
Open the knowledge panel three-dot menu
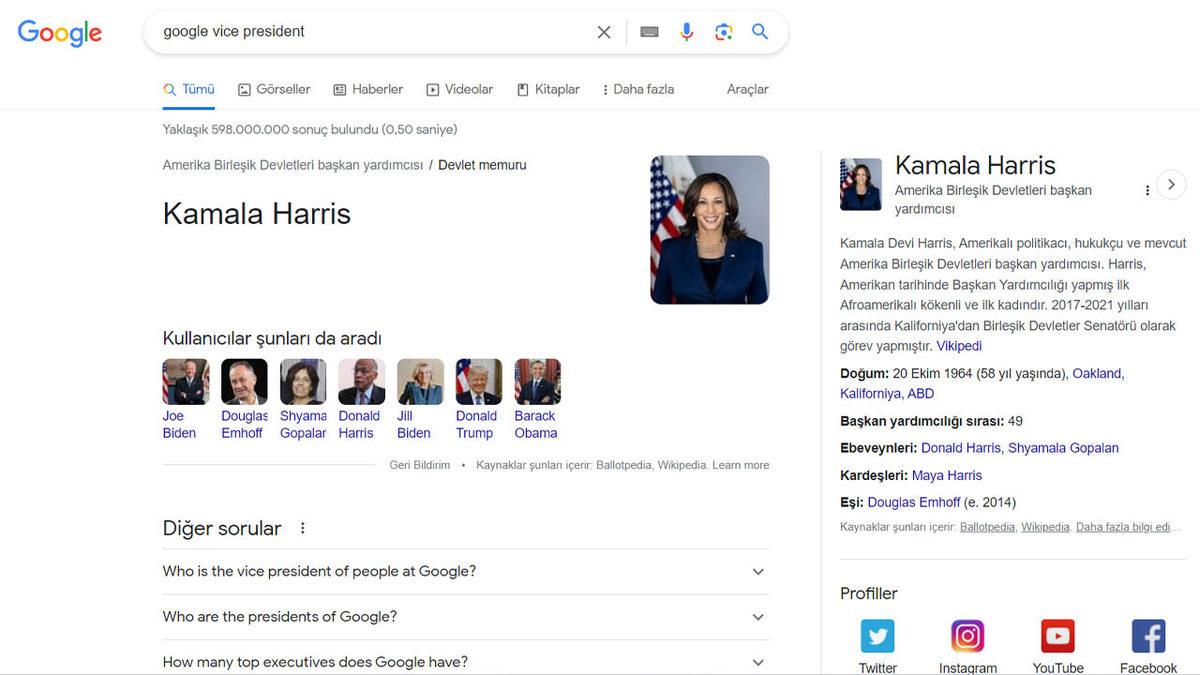[1147, 189]
